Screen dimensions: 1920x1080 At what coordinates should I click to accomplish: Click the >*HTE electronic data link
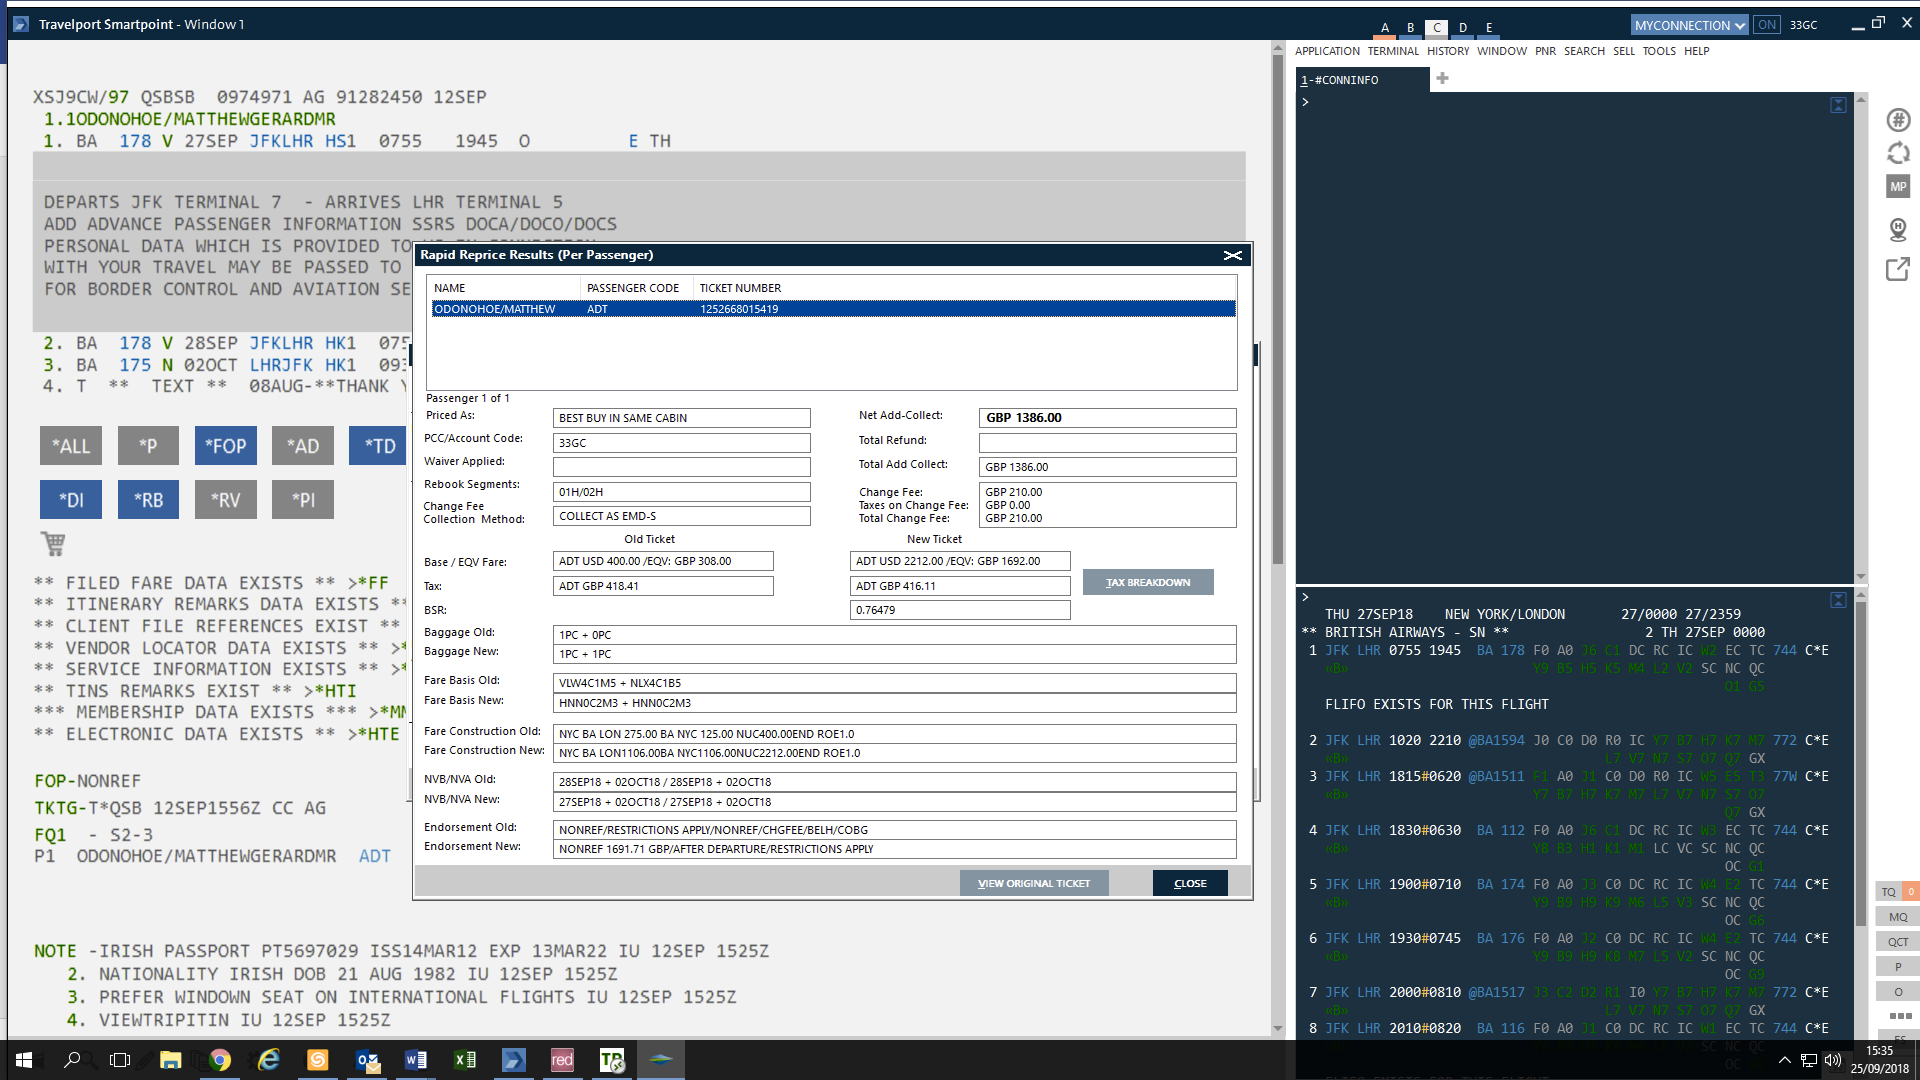coord(374,734)
